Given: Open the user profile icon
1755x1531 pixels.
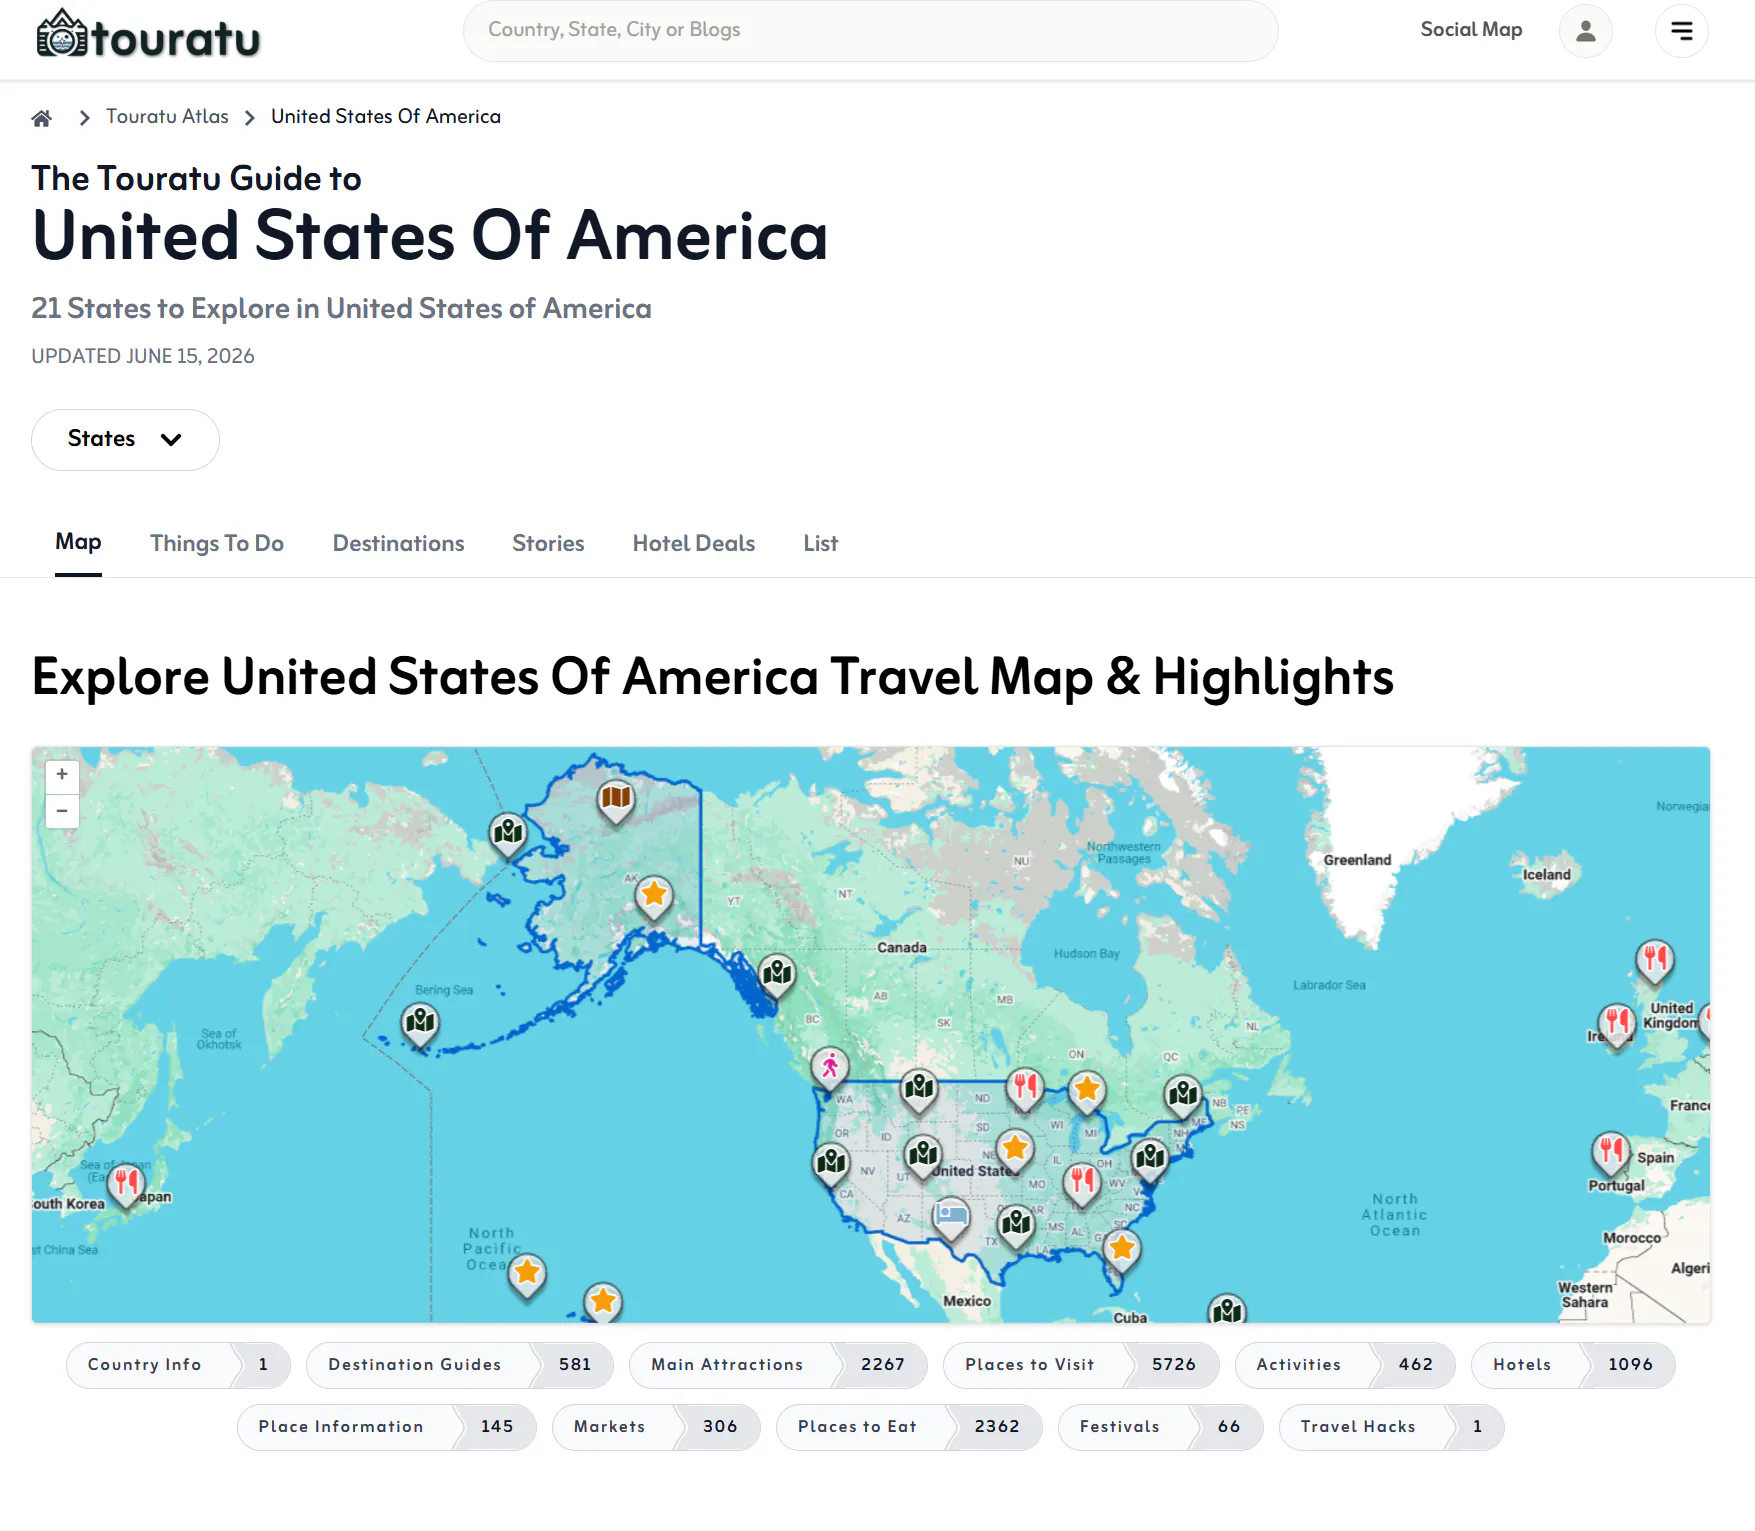Looking at the screenshot, I should (x=1585, y=31).
